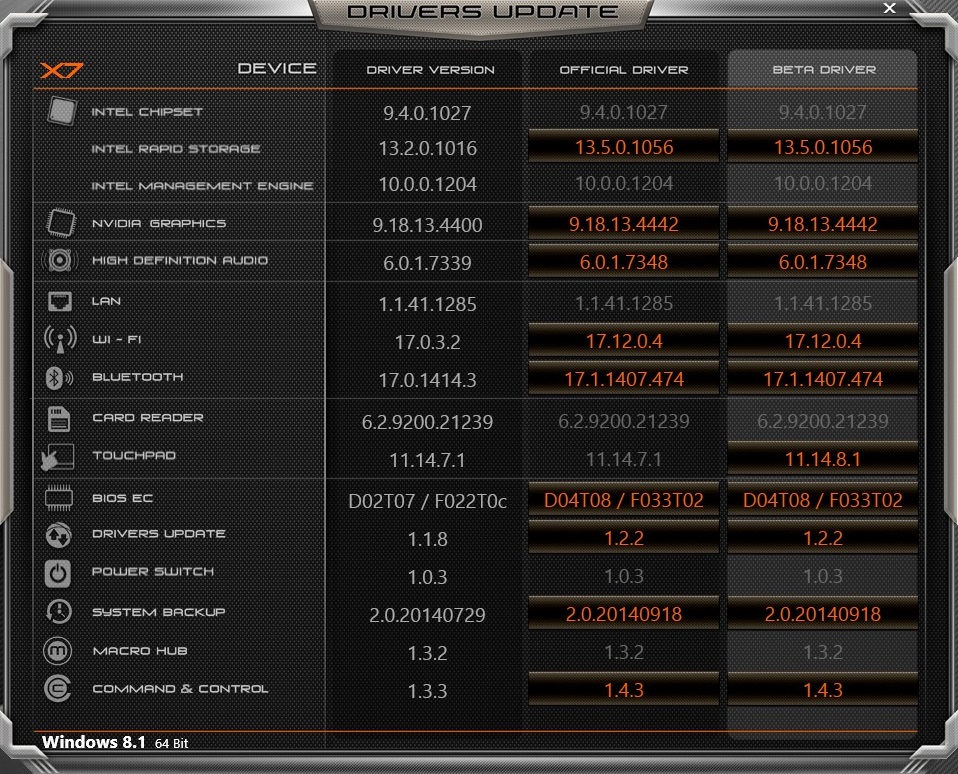Close the Drivers Update window
958x774 pixels.
(890, 8)
